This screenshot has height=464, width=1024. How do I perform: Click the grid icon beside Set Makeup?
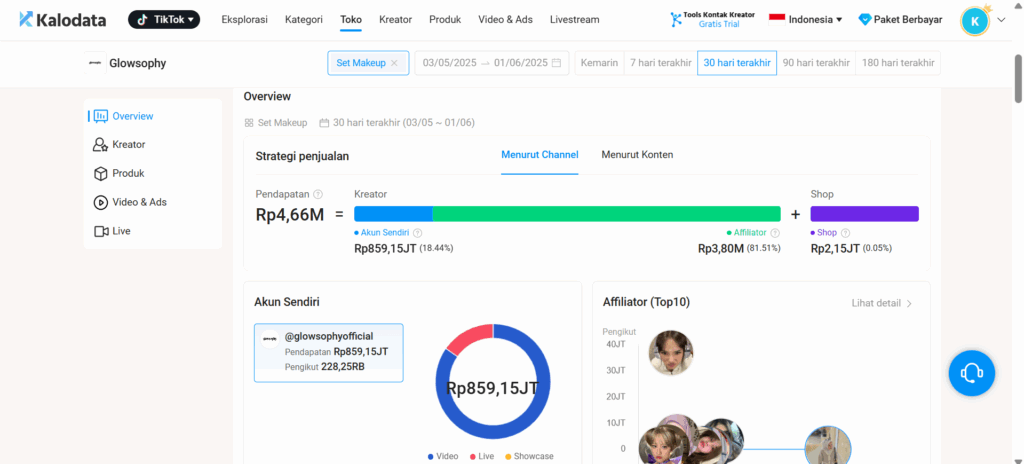[249, 123]
